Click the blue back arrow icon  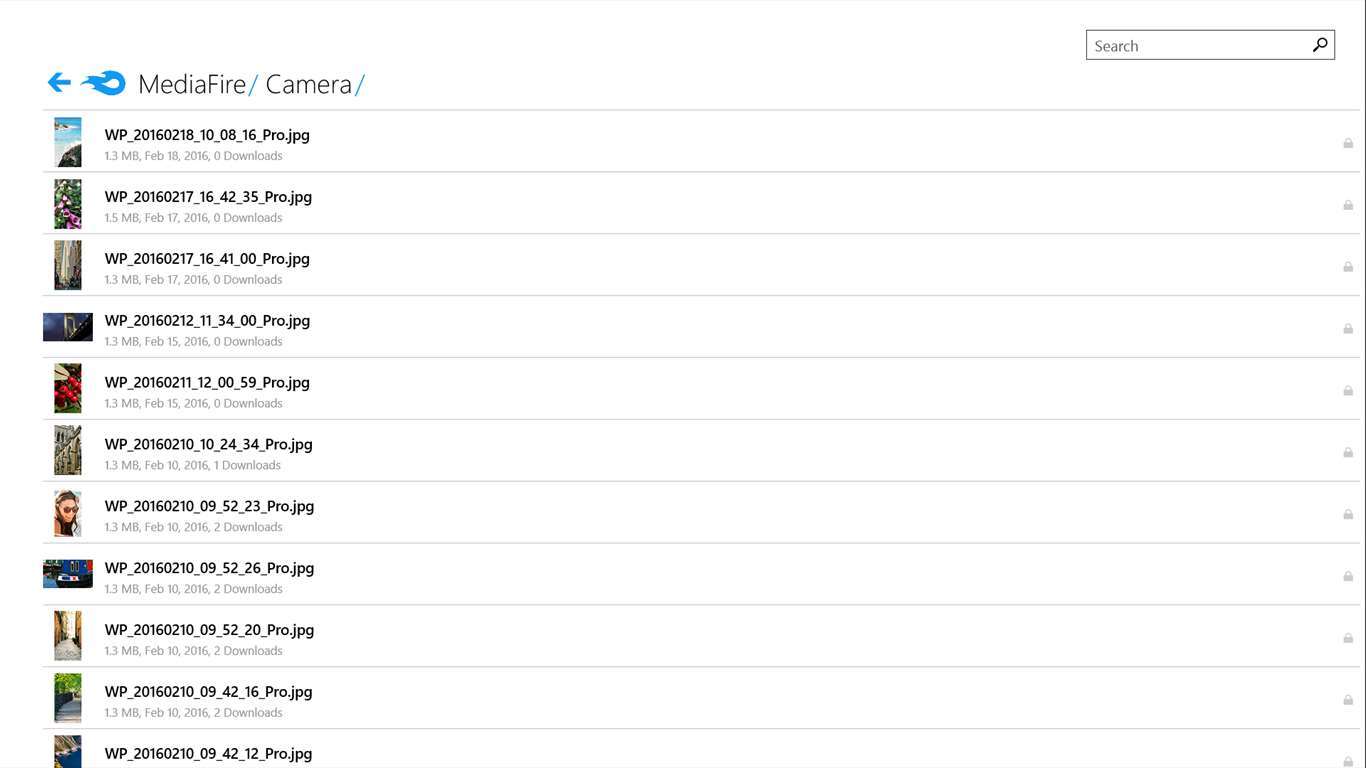pos(59,83)
